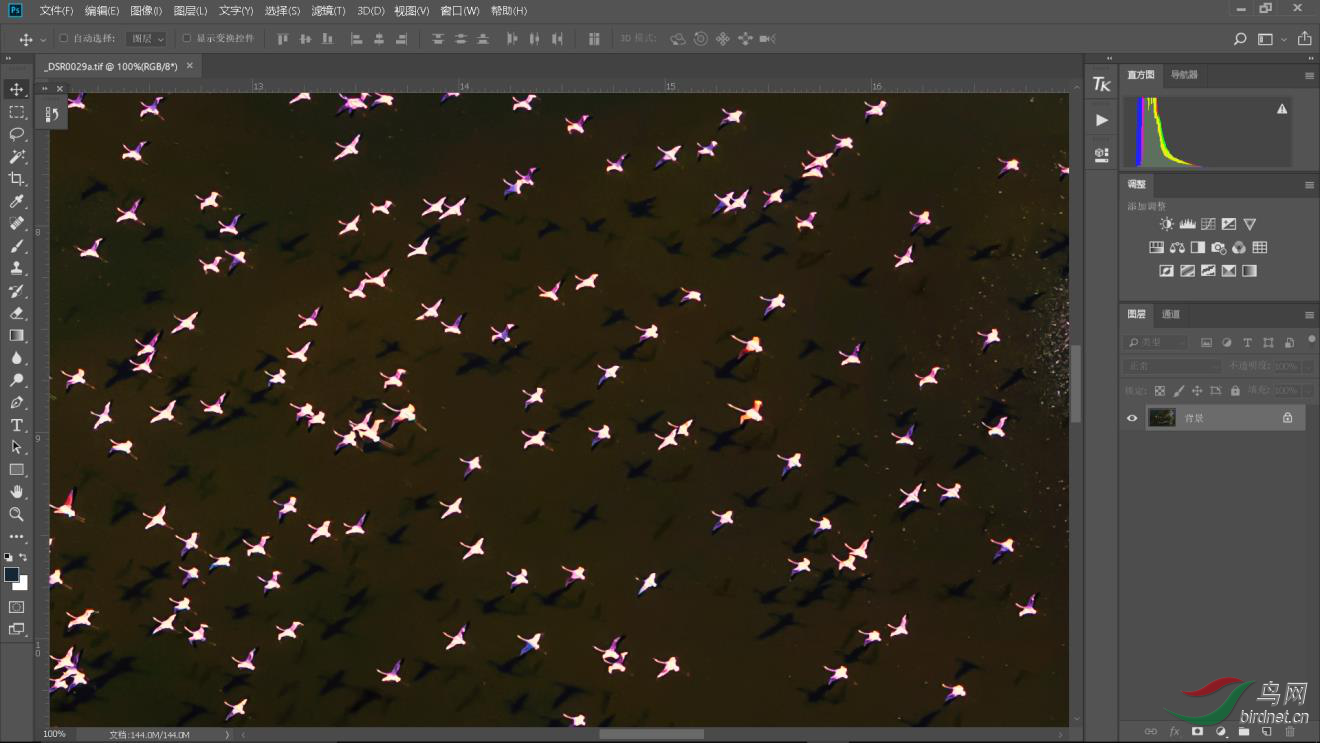The height and width of the screenshot is (743, 1320).
Task: Pick the Eyedropper tool
Action: 17,202
